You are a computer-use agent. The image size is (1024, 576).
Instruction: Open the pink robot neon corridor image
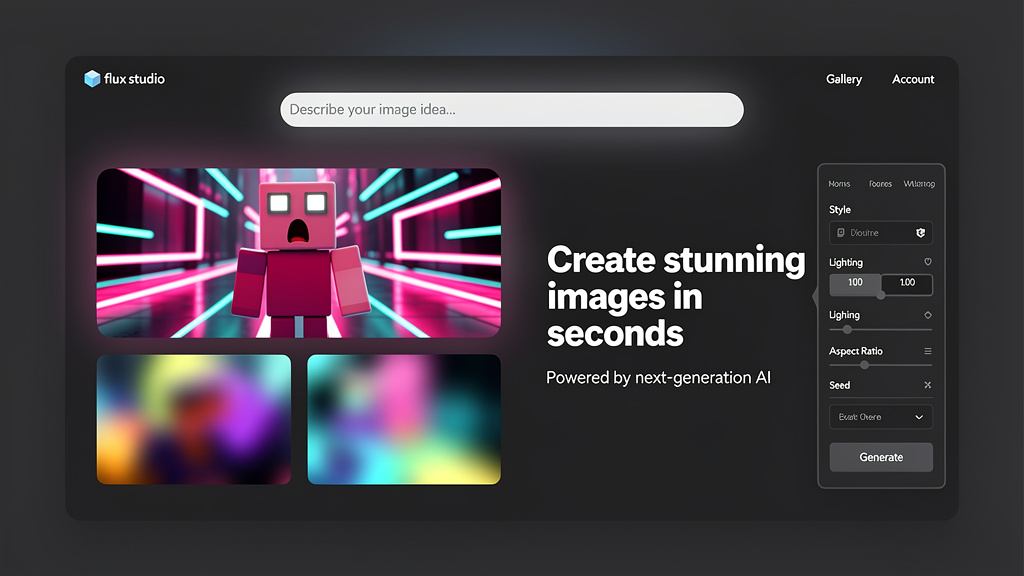click(x=299, y=253)
